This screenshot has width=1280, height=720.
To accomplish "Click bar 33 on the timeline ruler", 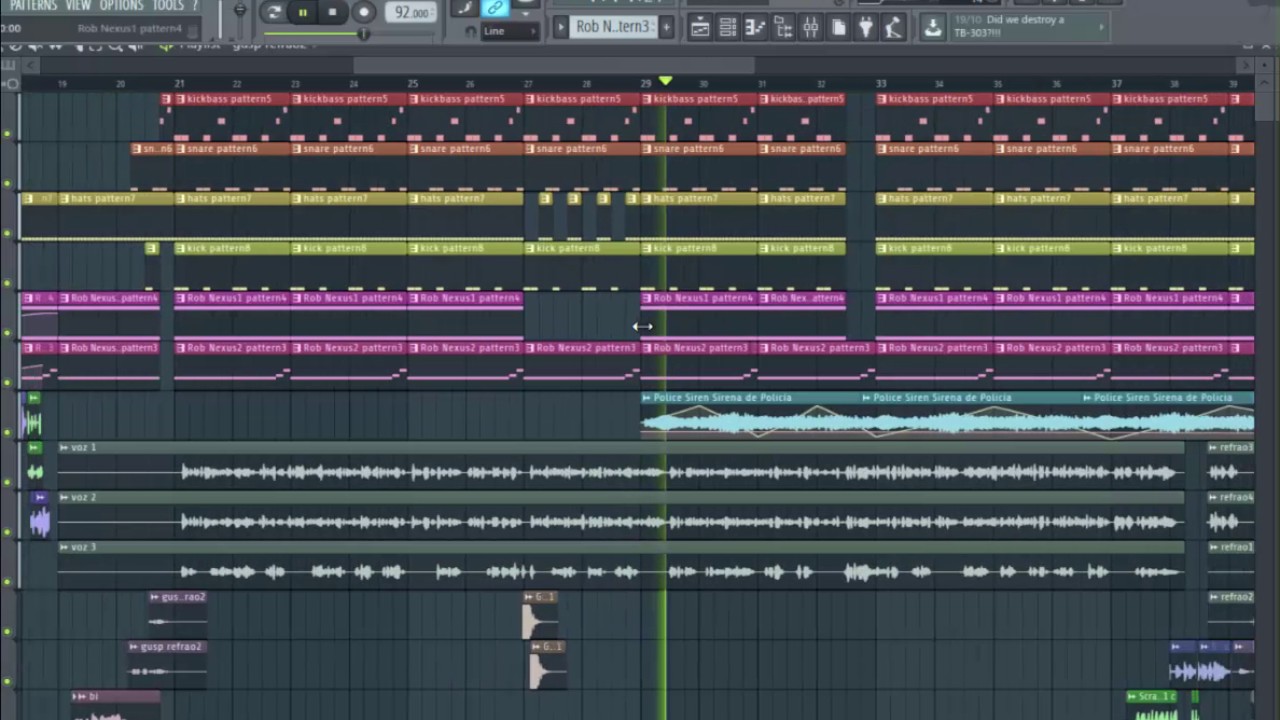I will pos(881,84).
